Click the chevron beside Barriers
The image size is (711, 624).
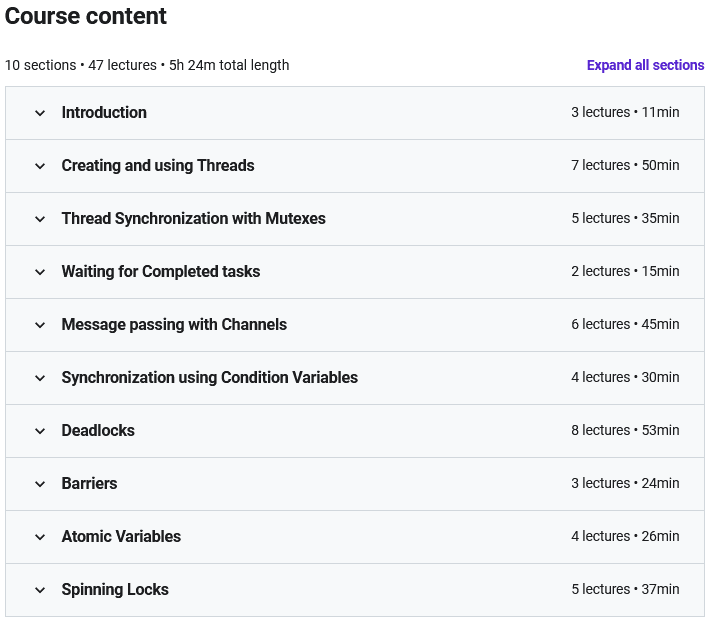tap(40, 484)
